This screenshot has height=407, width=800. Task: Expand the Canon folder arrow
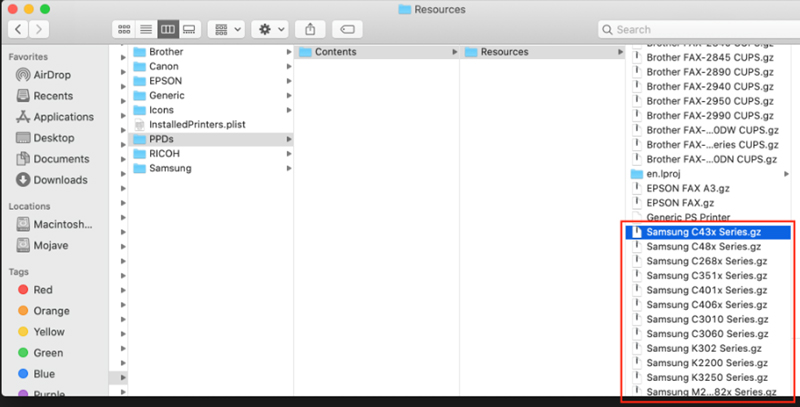tap(289, 66)
